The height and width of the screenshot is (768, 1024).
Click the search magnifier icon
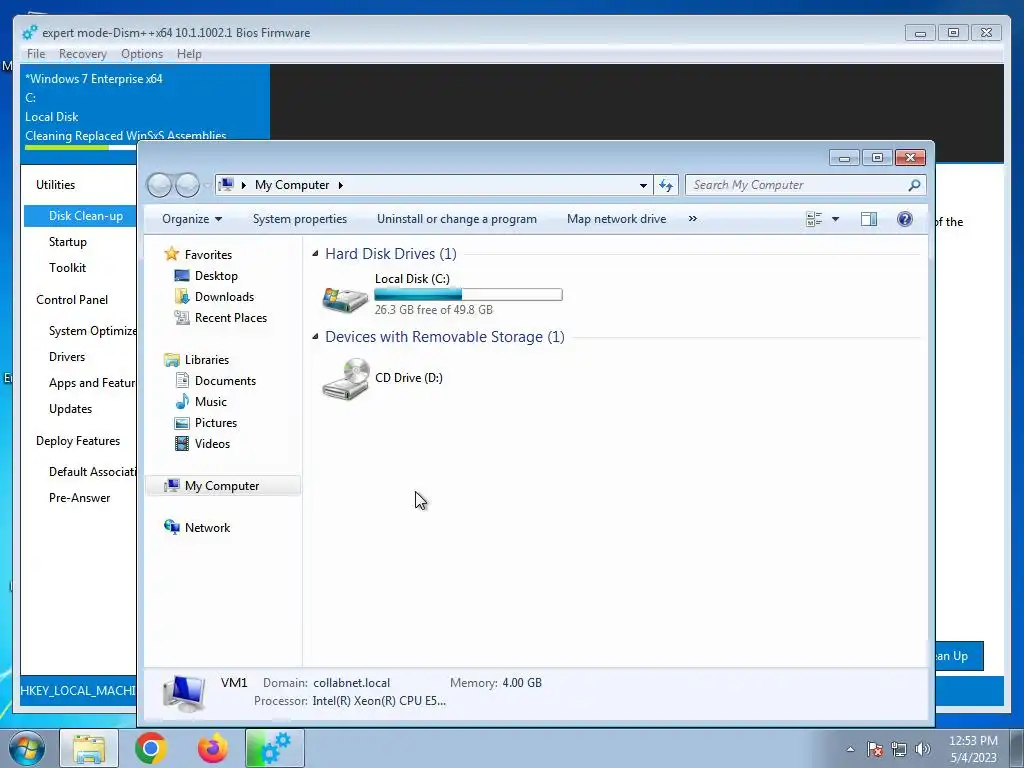[x=914, y=185]
